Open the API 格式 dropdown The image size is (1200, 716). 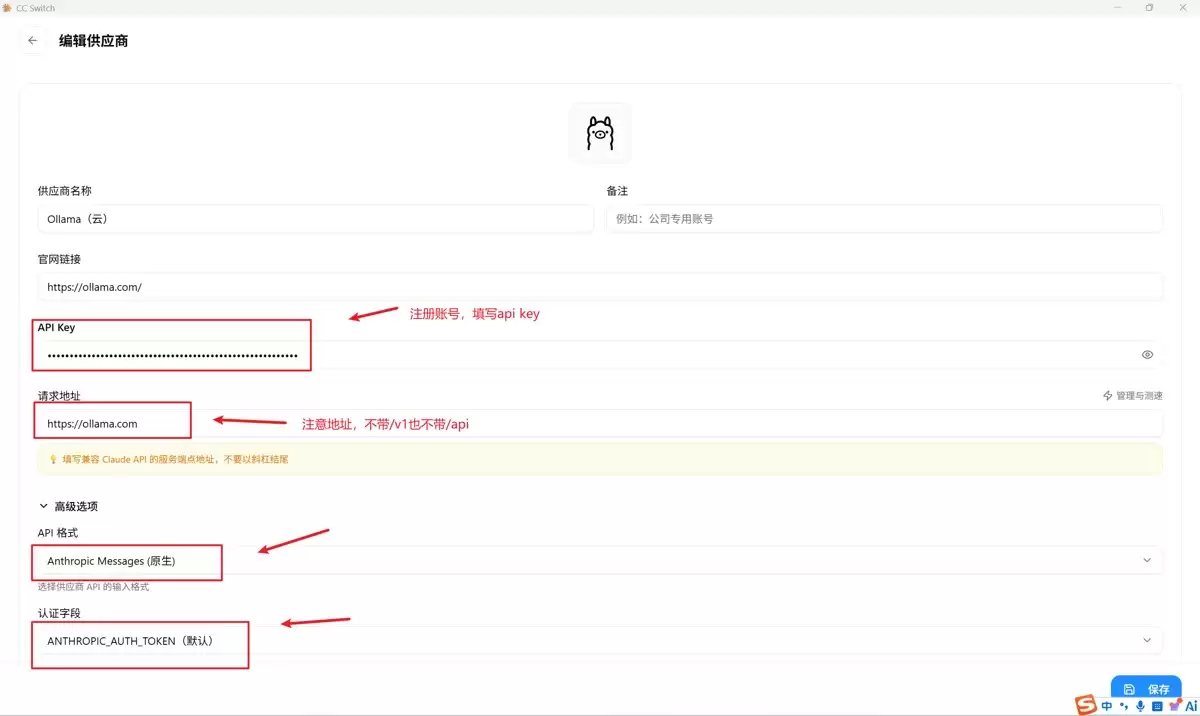600,561
